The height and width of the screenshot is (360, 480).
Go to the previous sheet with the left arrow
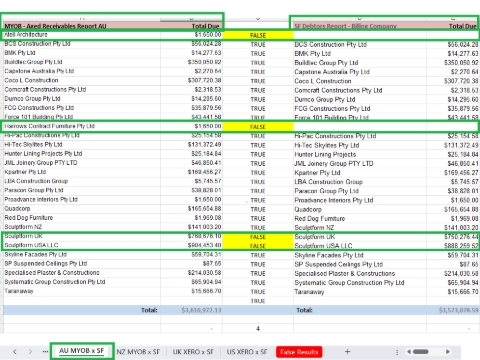(x=15, y=352)
